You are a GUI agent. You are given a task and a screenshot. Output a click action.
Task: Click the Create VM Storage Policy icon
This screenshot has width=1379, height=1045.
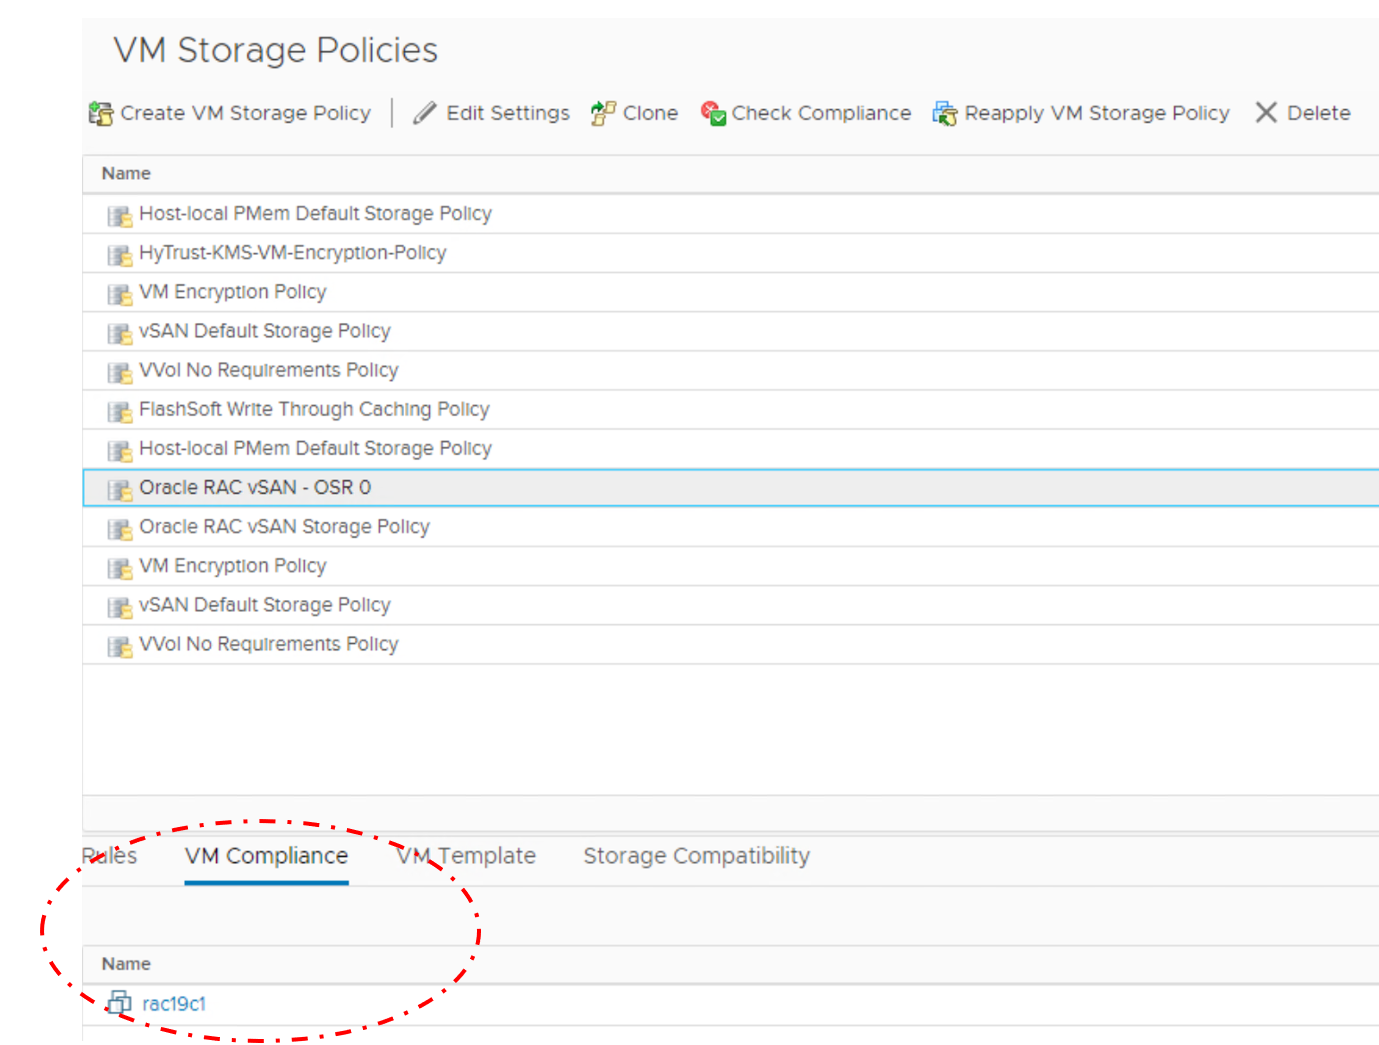click(x=101, y=114)
